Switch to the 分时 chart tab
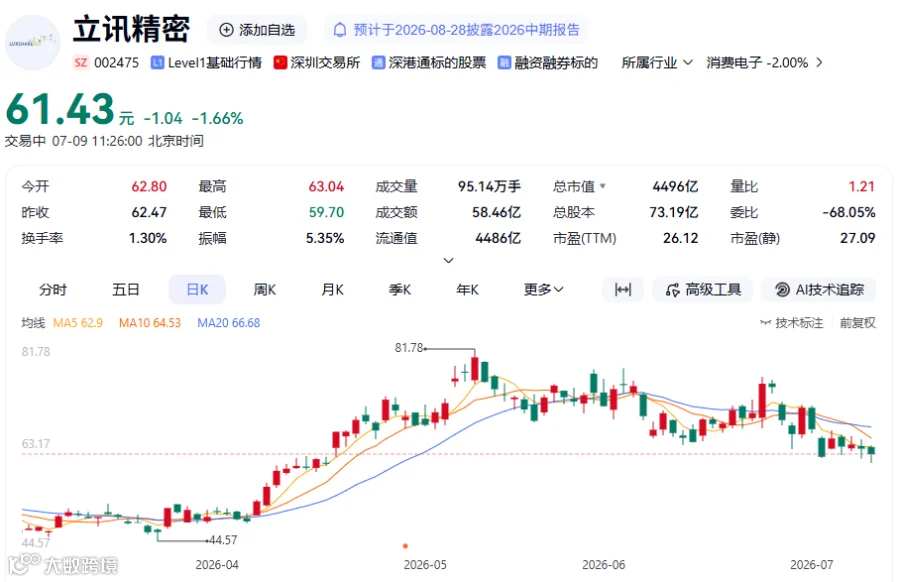 coord(53,290)
